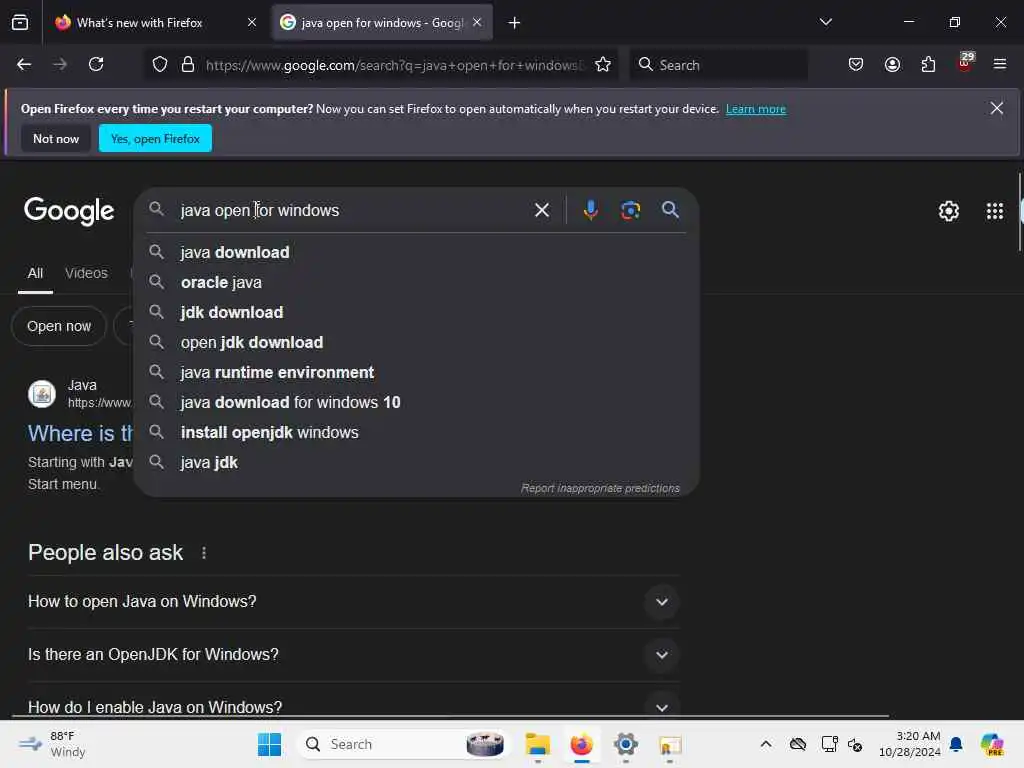Apply Open now filter chip
This screenshot has width=1024, height=768.
(x=59, y=327)
